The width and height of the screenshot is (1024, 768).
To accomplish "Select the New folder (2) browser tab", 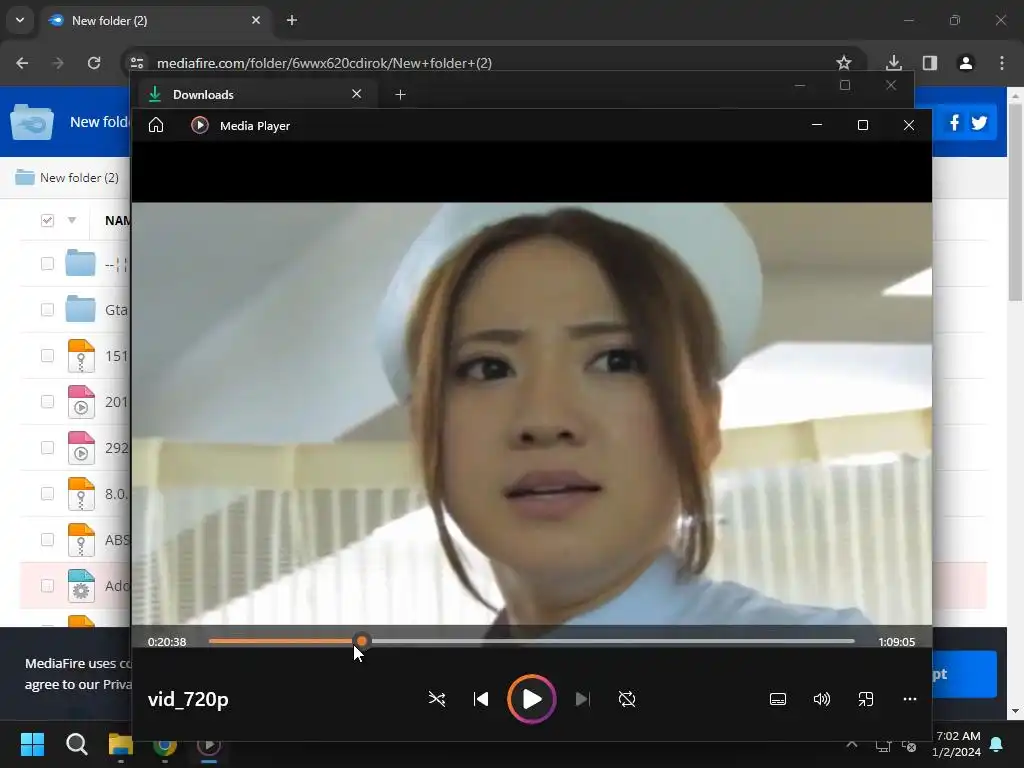I will tap(157, 20).
